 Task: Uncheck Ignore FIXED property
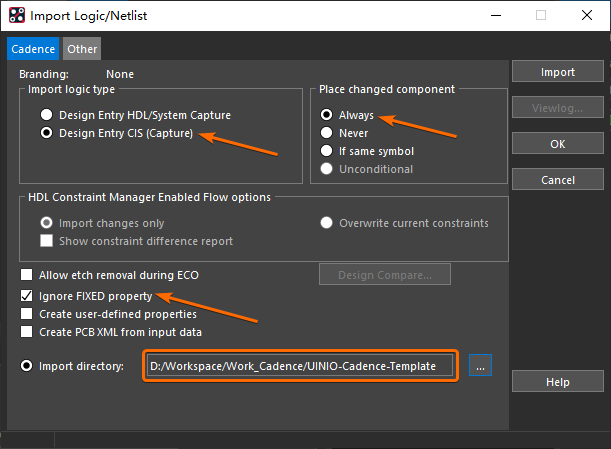(27, 297)
